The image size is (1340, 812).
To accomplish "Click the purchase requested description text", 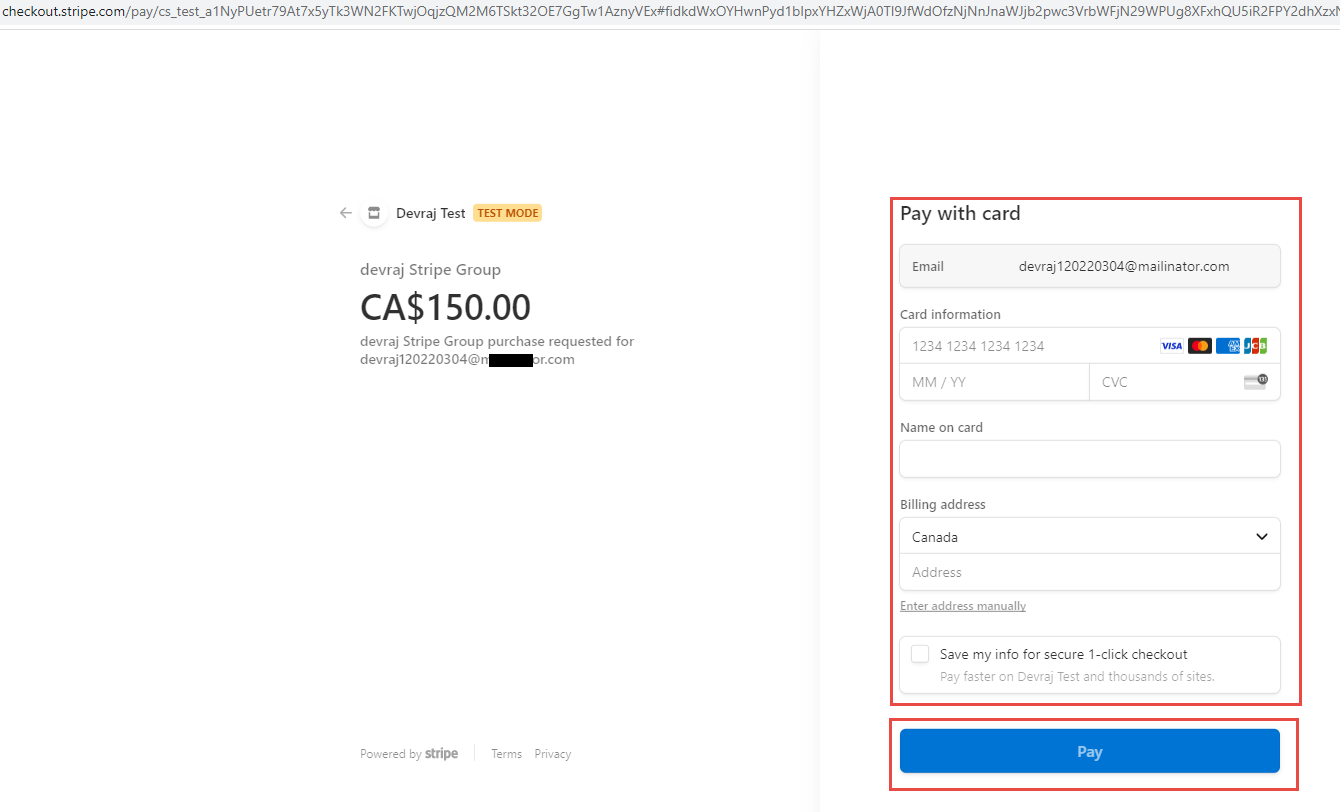I will pyautogui.click(x=497, y=350).
